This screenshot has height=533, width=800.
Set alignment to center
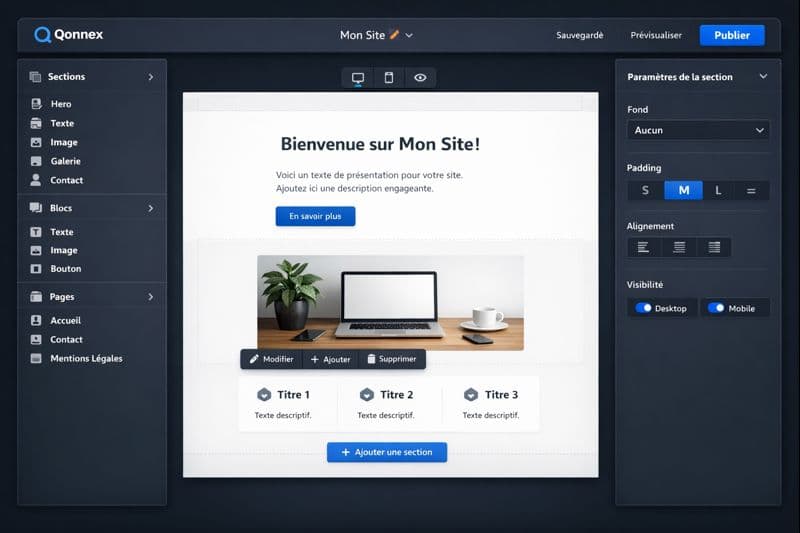[x=679, y=247]
